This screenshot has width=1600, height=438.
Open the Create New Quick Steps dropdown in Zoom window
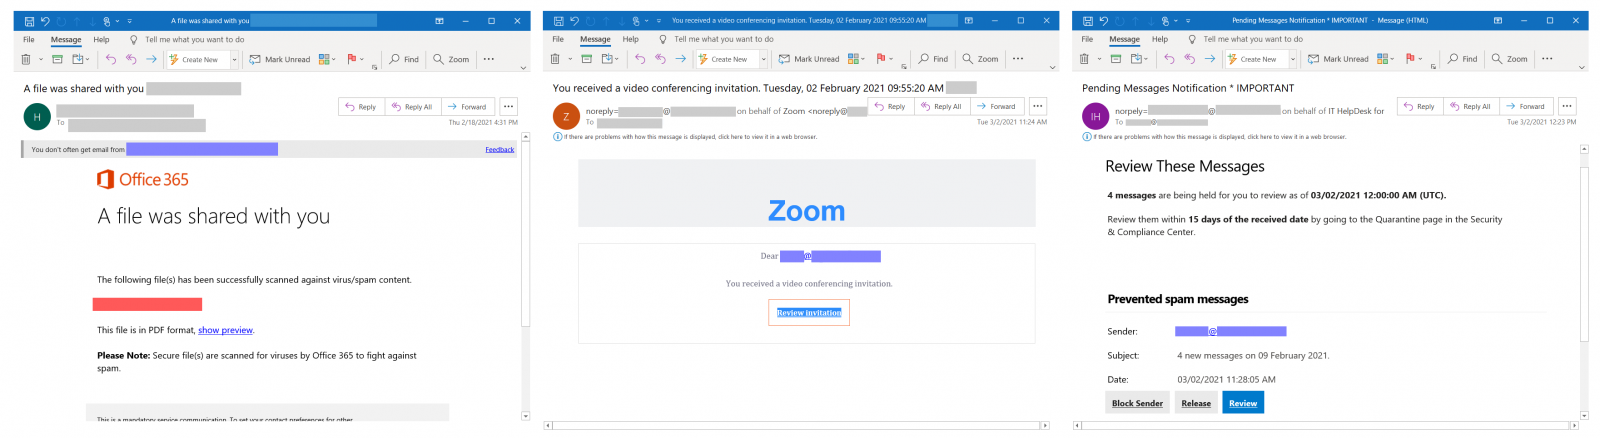764,59
